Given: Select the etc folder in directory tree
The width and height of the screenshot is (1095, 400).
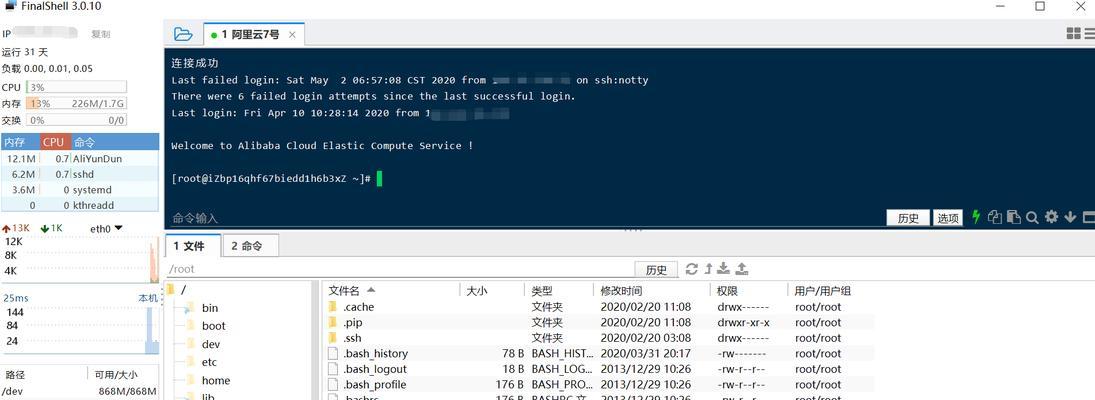Looking at the screenshot, I should pyautogui.click(x=210, y=362).
